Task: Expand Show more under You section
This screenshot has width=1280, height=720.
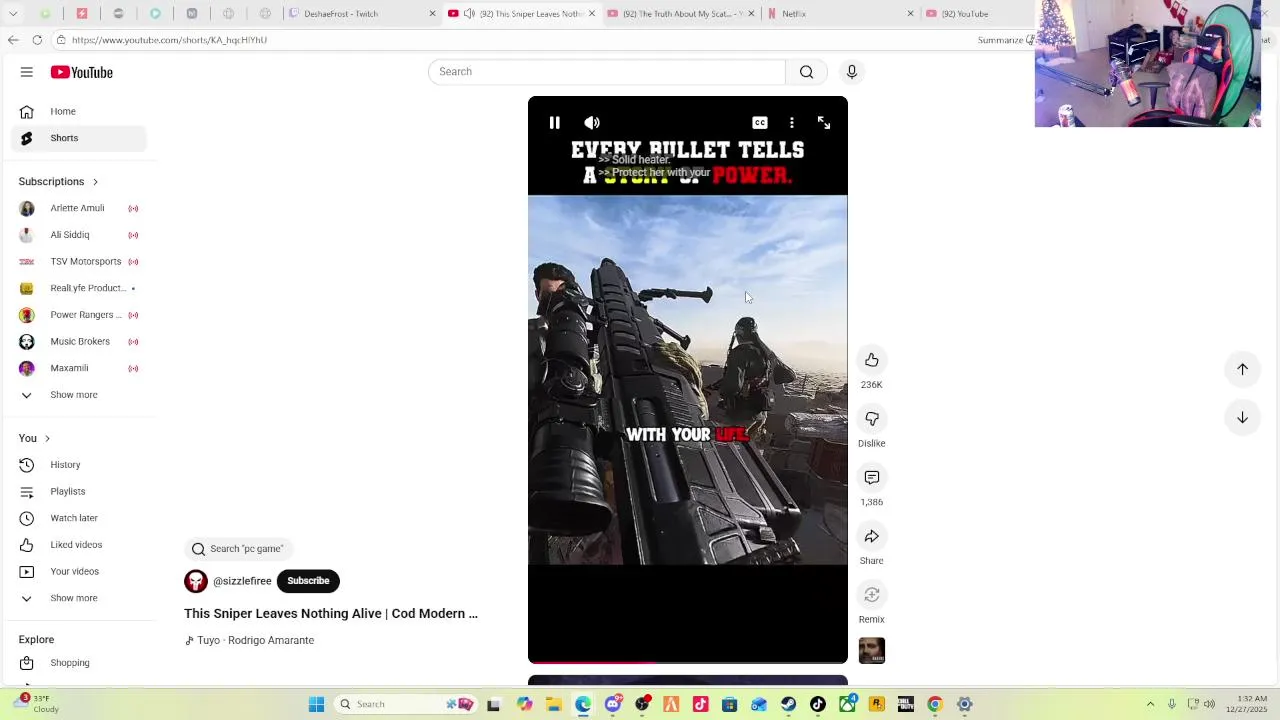Action: point(79,598)
